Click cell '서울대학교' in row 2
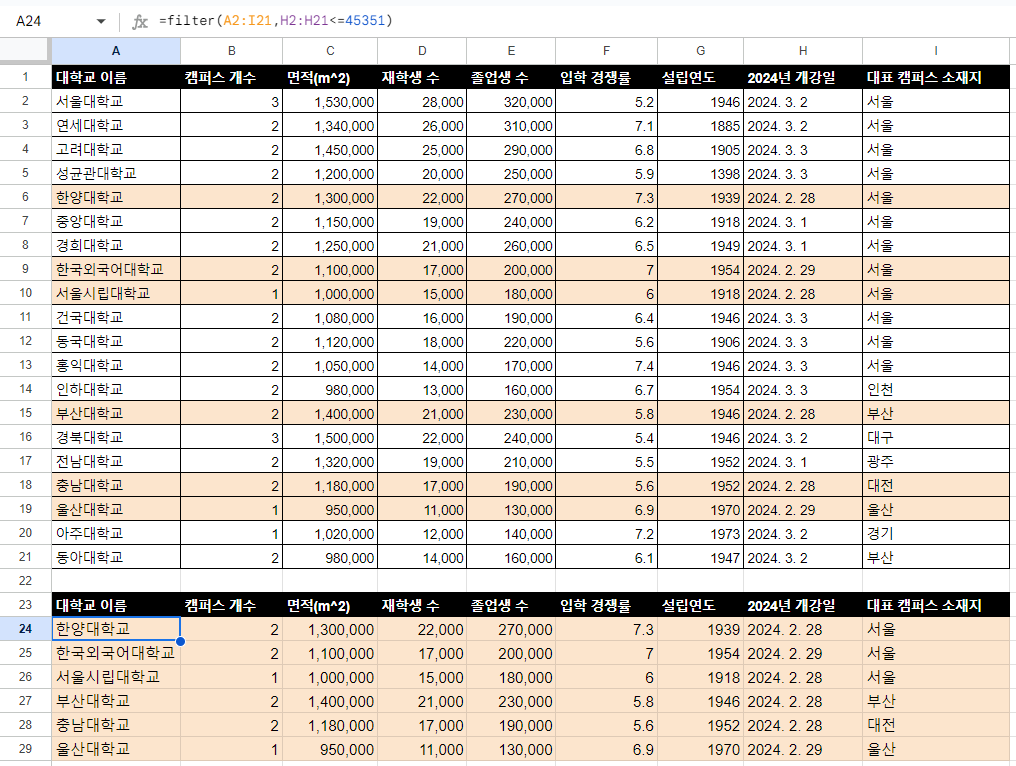Image resolution: width=1016 pixels, height=766 pixels. [x=116, y=102]
